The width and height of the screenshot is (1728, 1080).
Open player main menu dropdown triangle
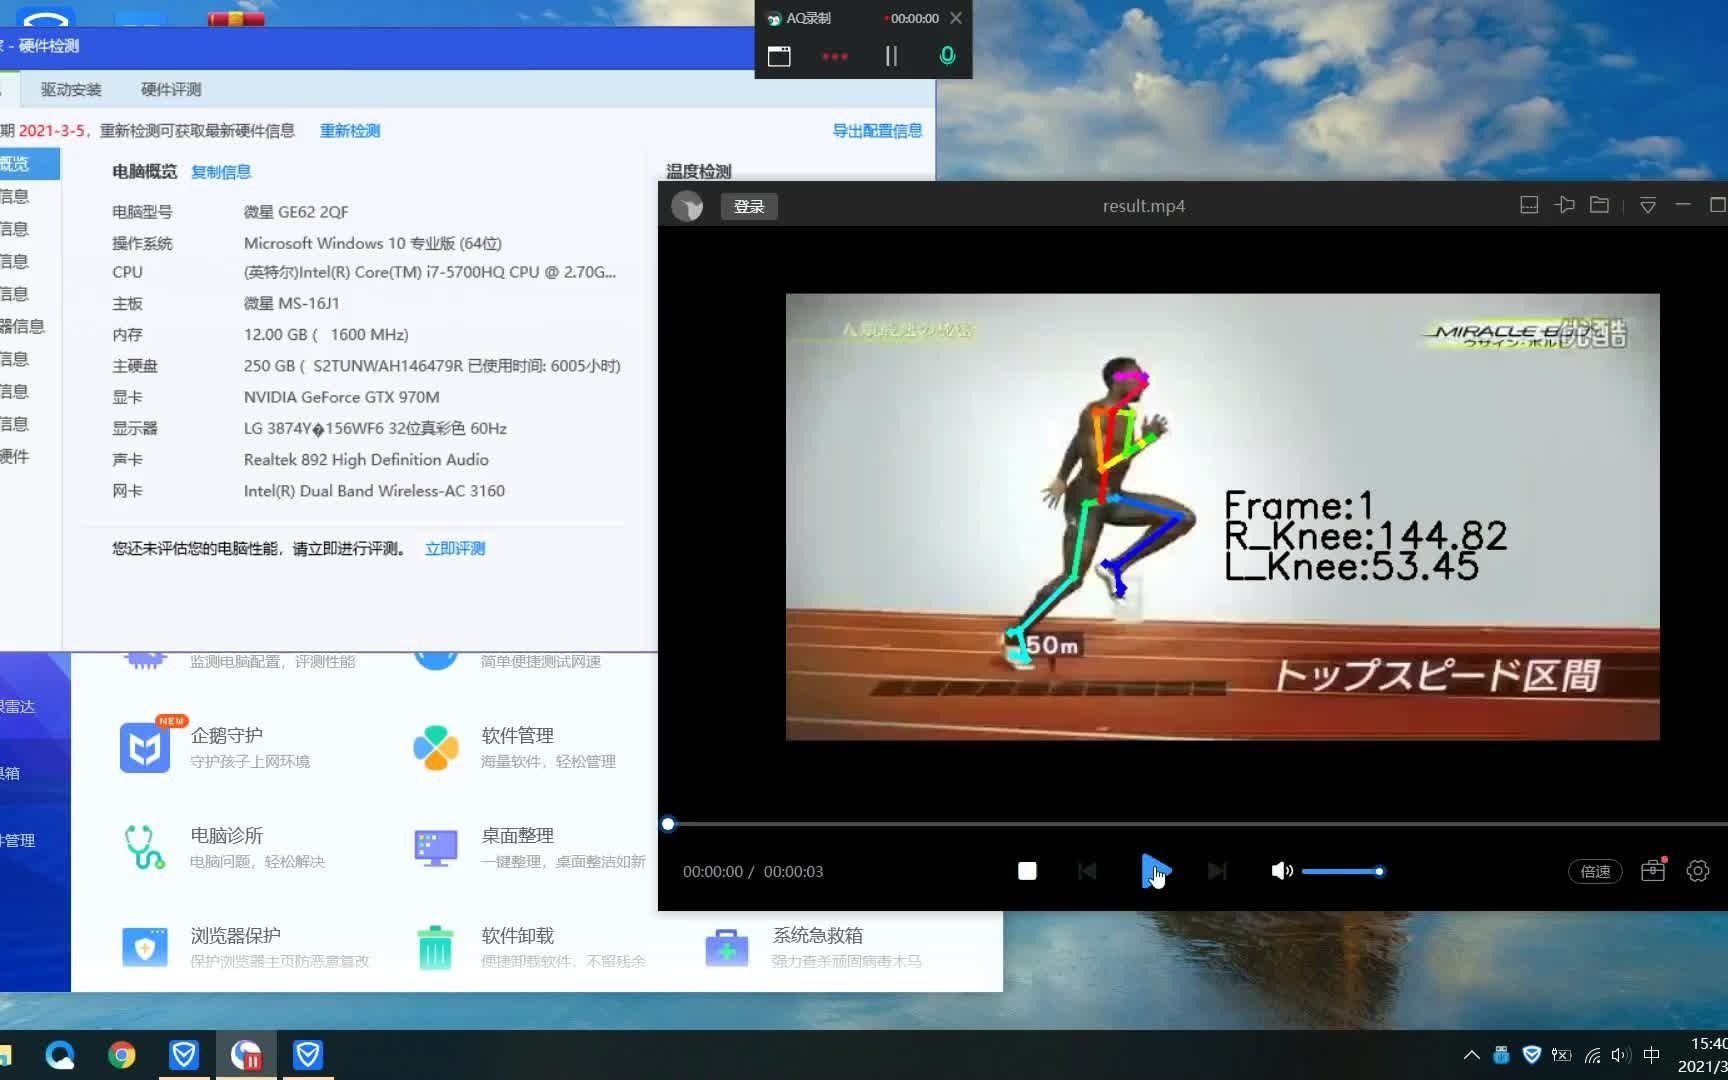click(x=1648, y=206)
